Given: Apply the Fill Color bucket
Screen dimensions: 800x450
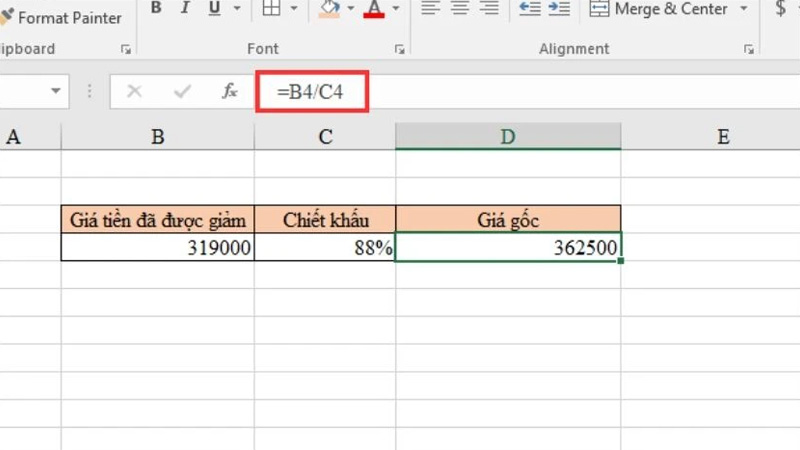Looking at the screenshot, I should click(329, 8).
